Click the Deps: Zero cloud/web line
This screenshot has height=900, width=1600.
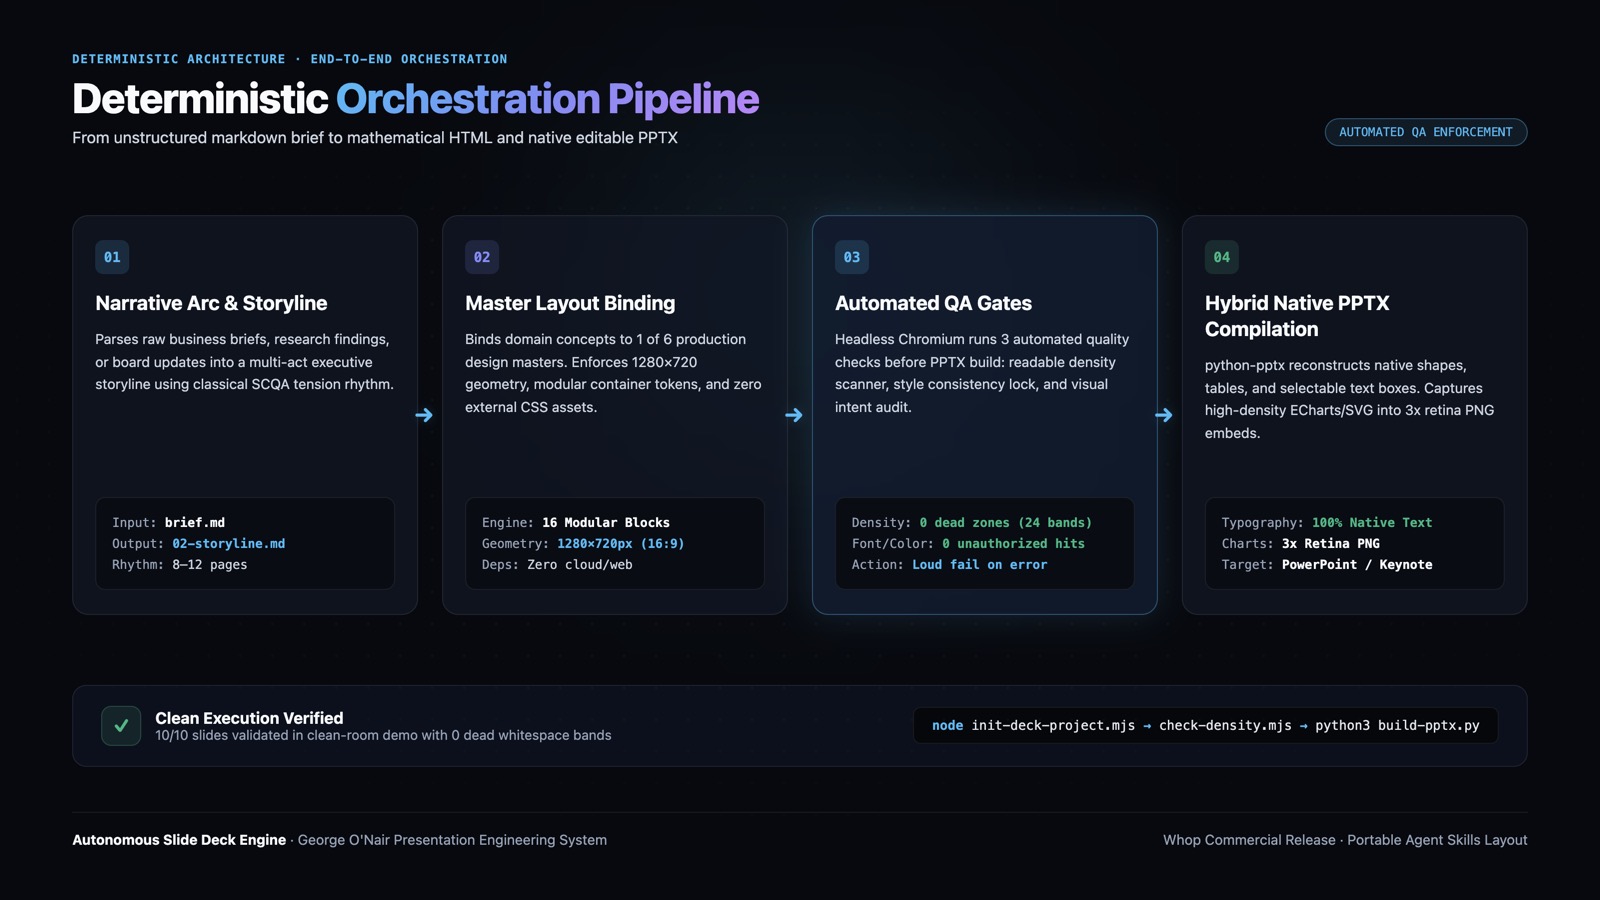[557, 565]
